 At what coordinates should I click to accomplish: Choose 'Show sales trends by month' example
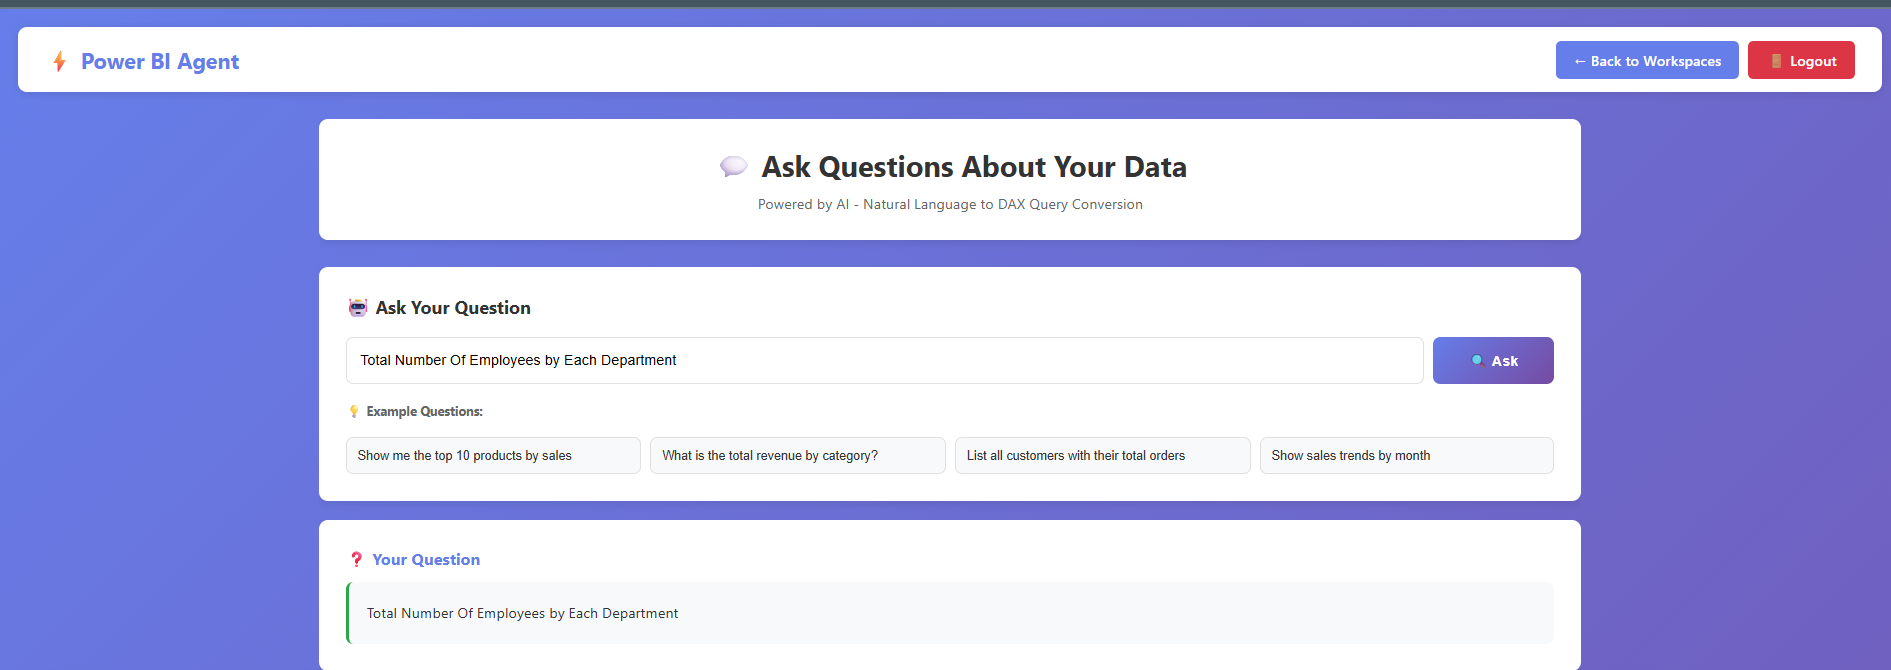click(x=1406, y=455)
